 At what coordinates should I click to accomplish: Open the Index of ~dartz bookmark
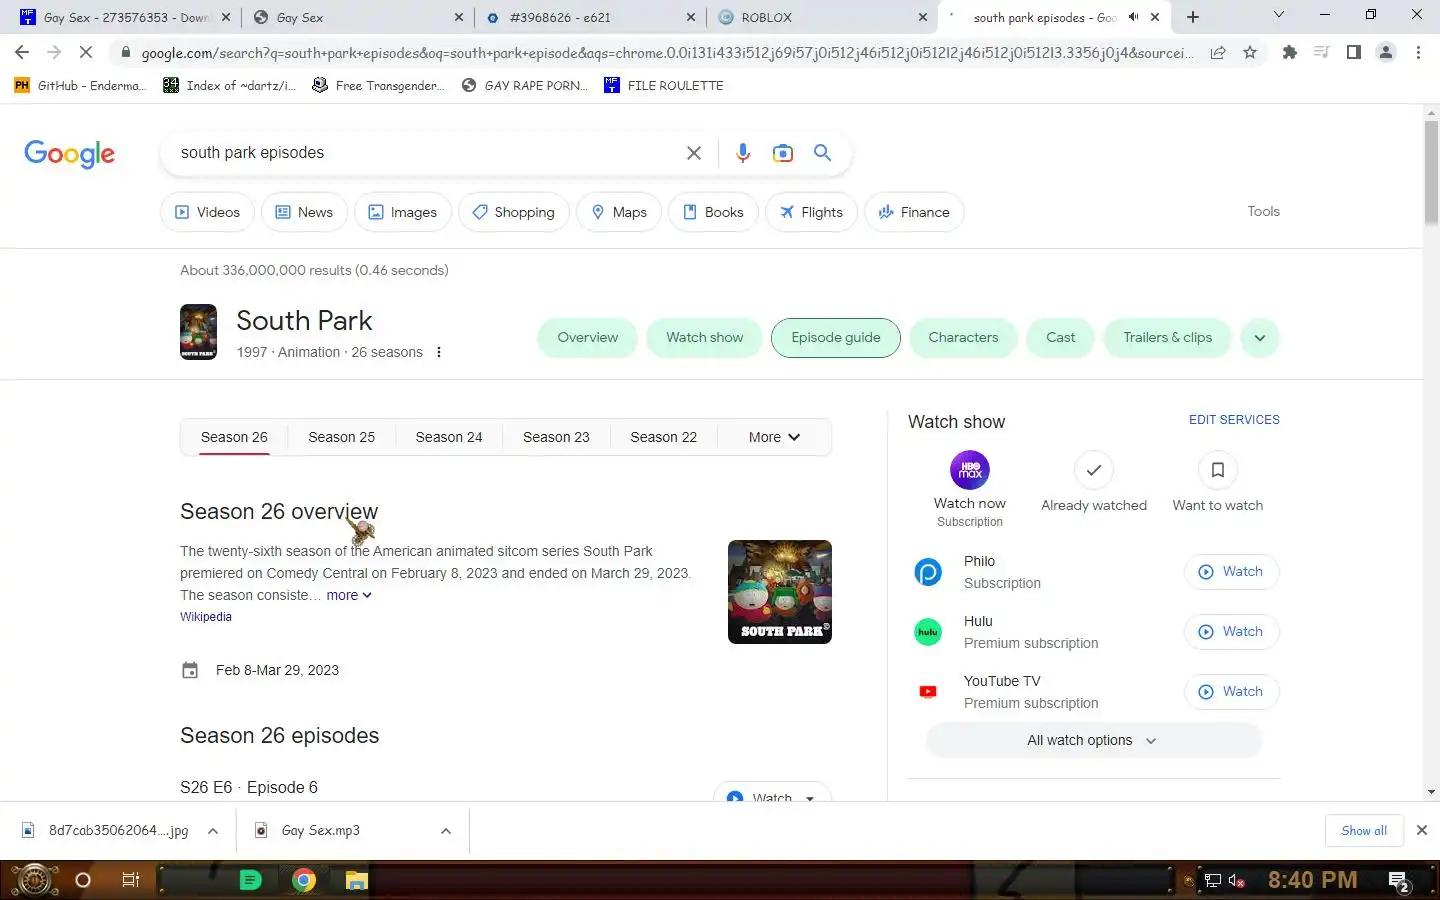[229, 85]
